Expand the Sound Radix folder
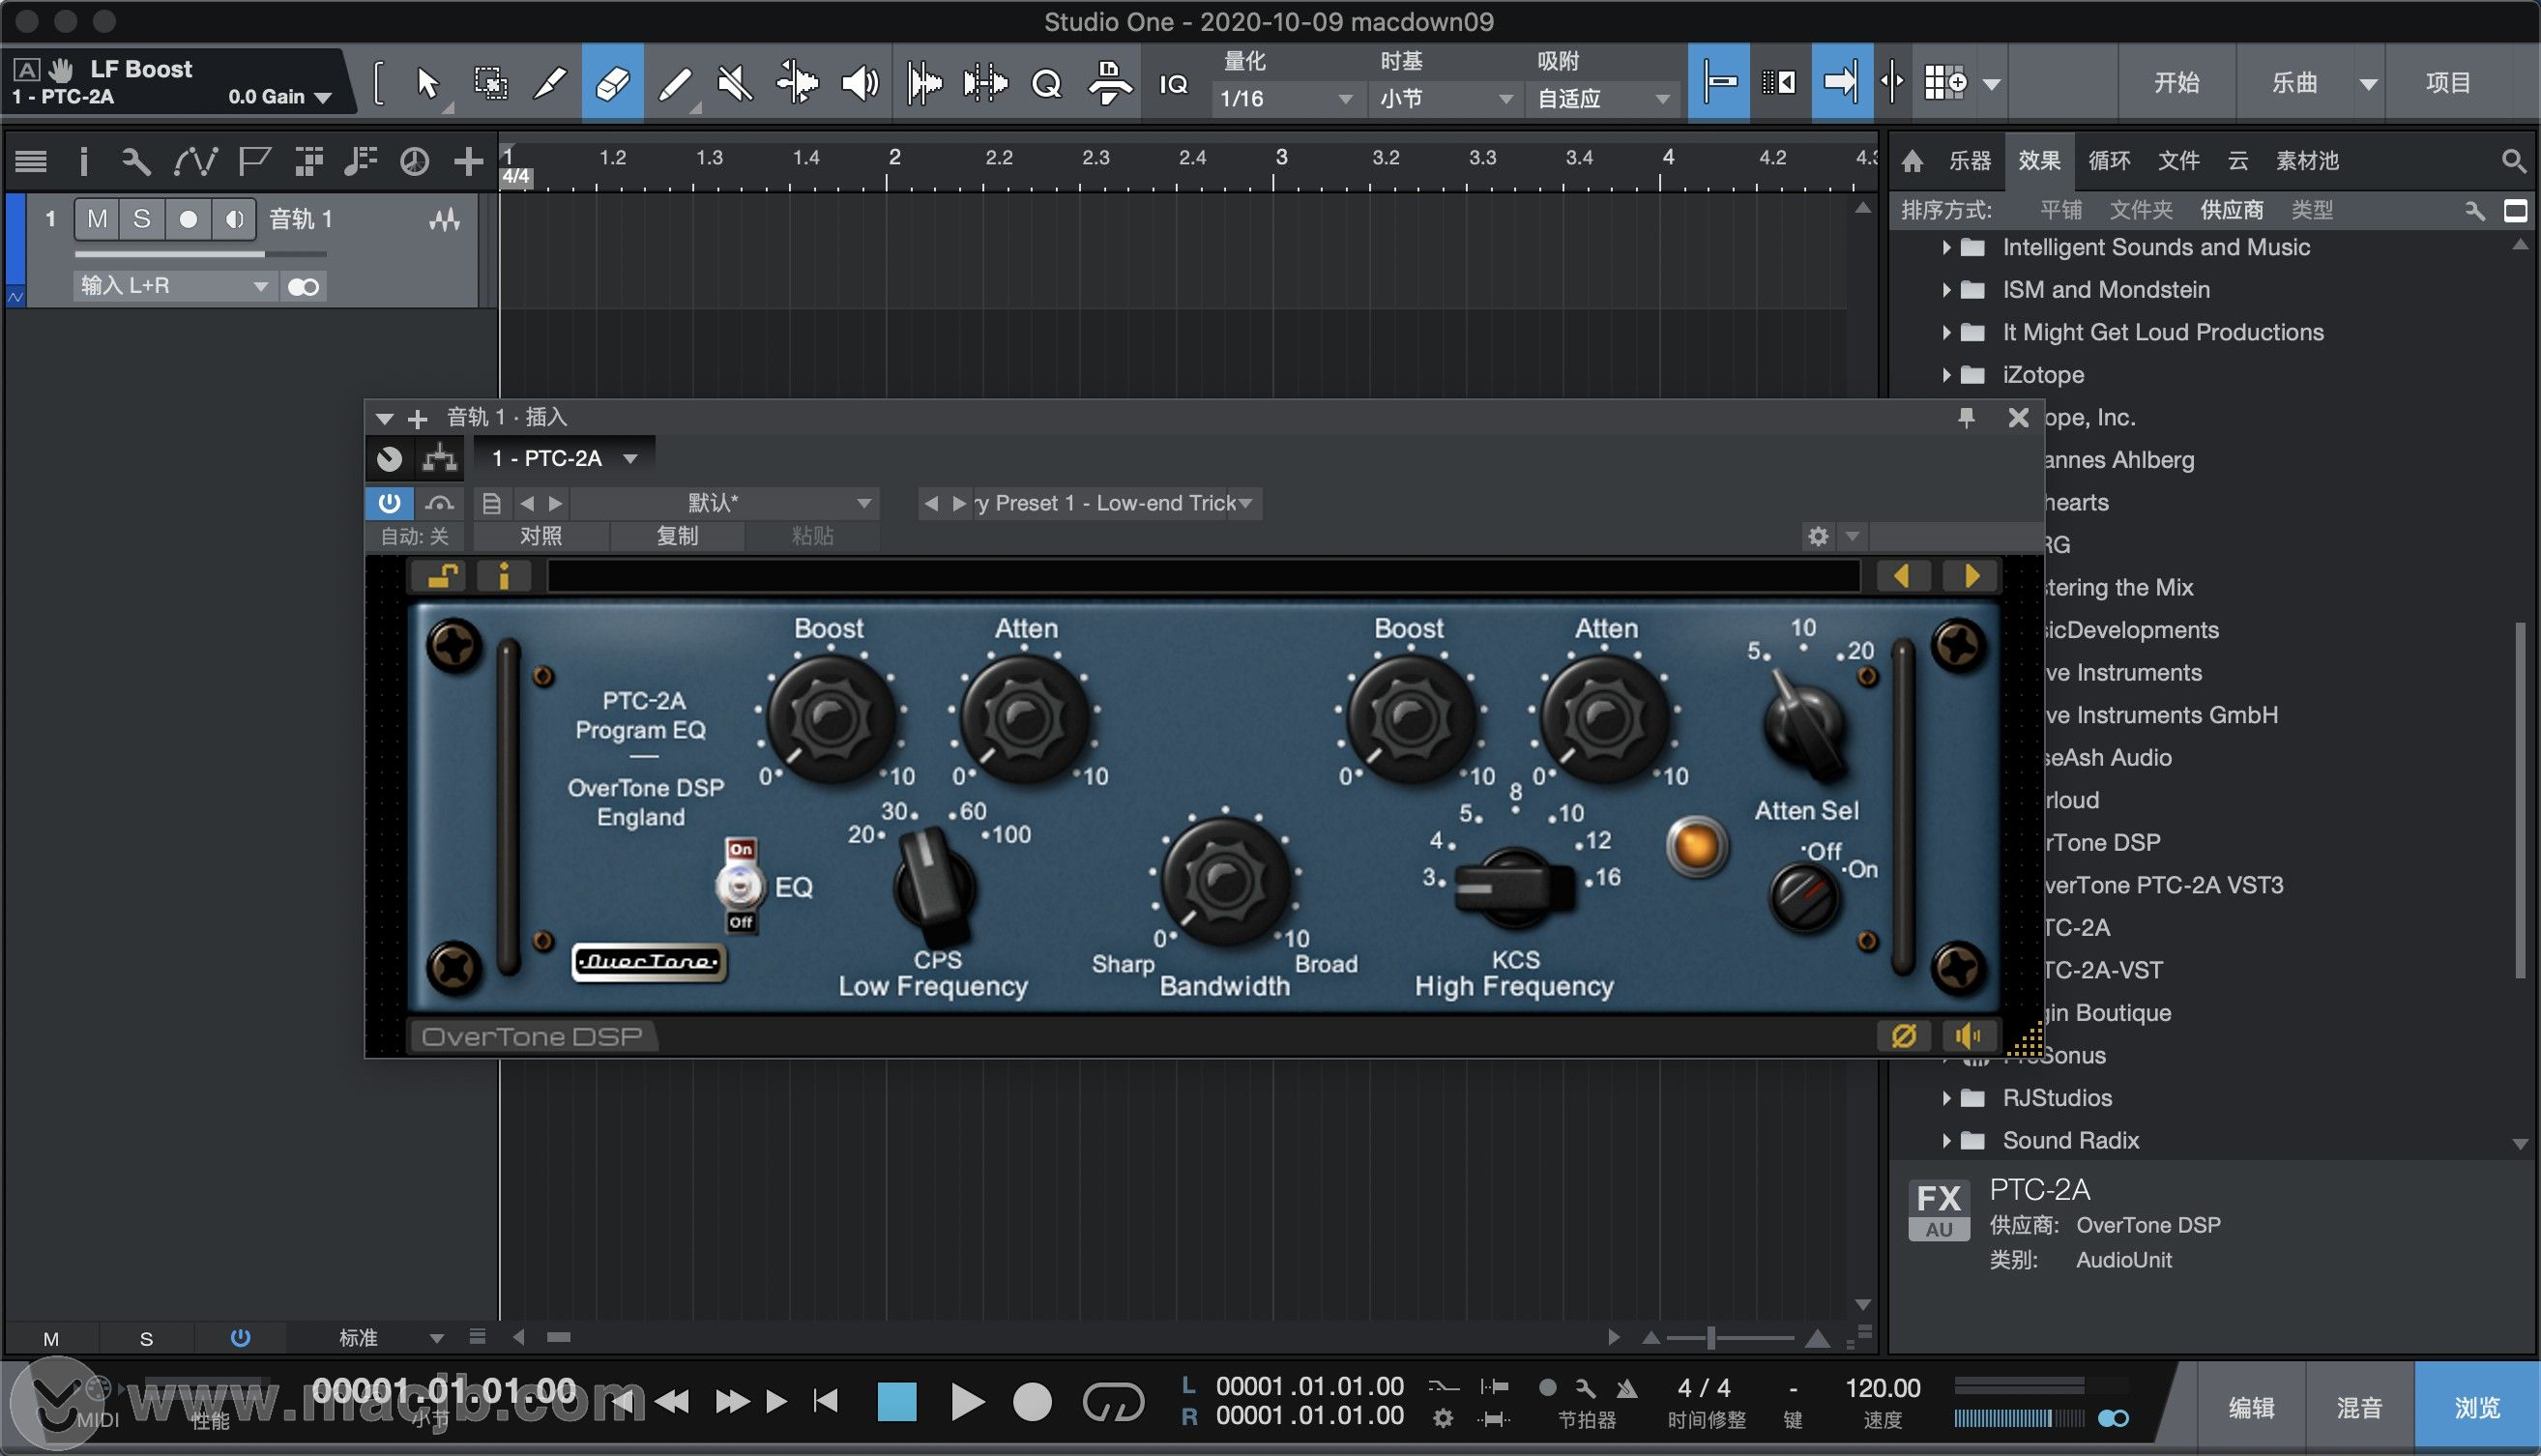This screenshot has width=2541, height=1456. (x=1946, y=1141)
